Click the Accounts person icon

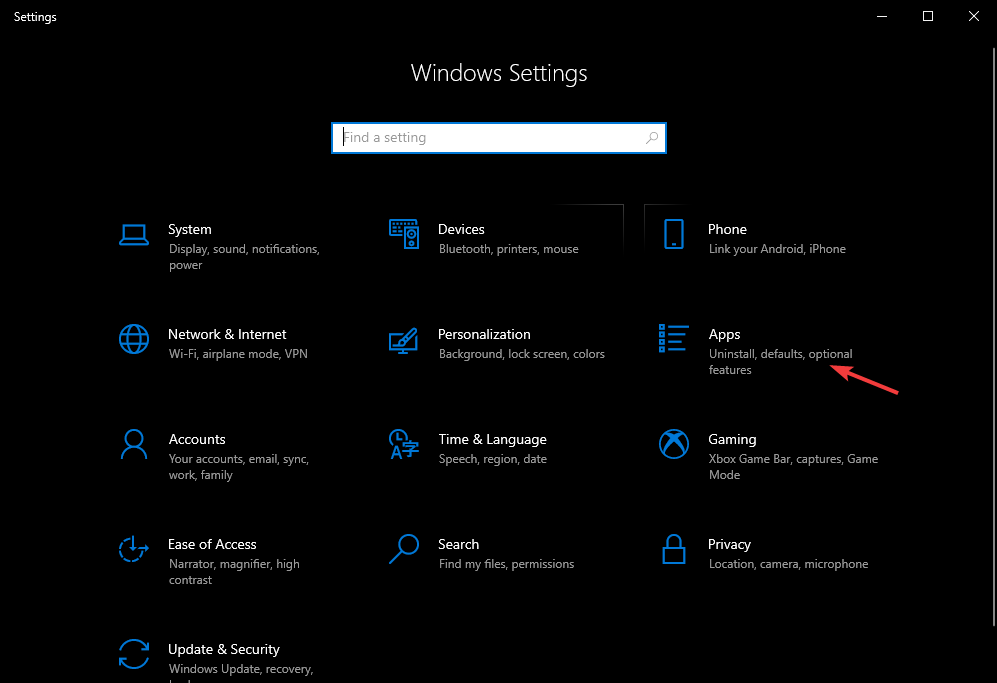click(x=134, y=444)
